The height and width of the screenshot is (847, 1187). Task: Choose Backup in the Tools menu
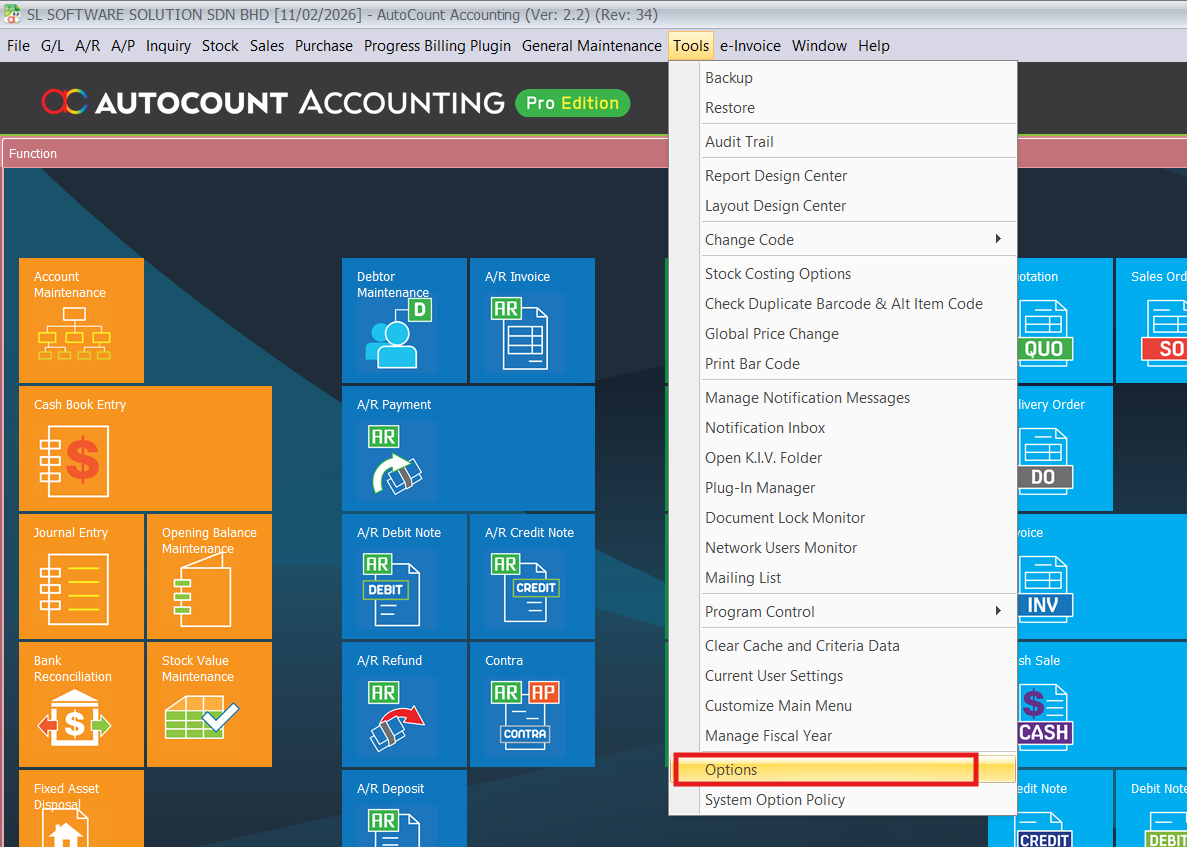[729, 78]
